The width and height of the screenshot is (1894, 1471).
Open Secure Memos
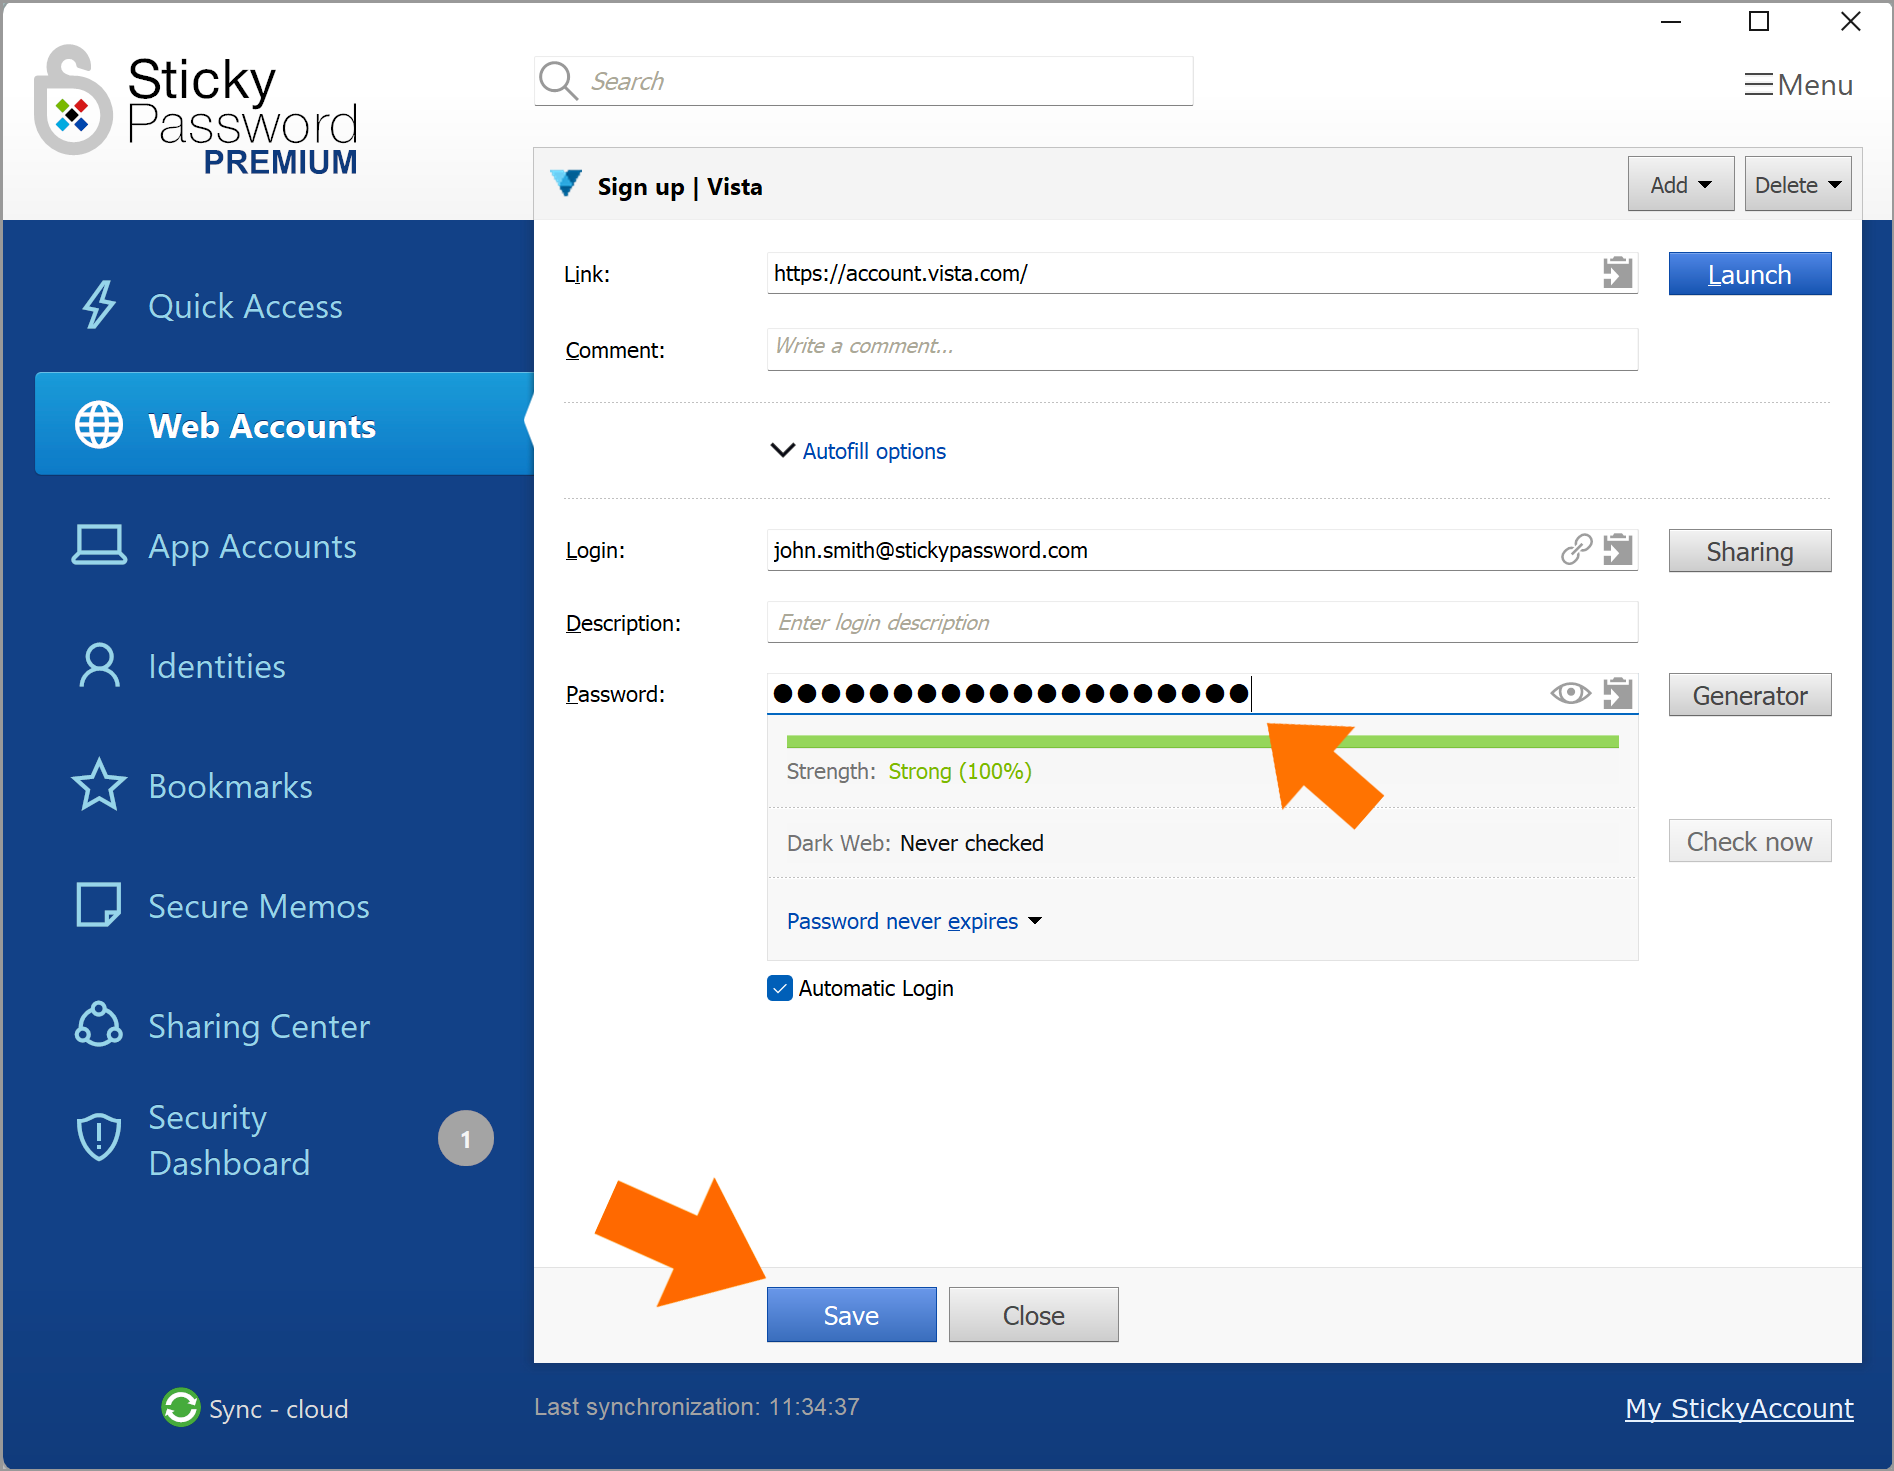point(259,906)
